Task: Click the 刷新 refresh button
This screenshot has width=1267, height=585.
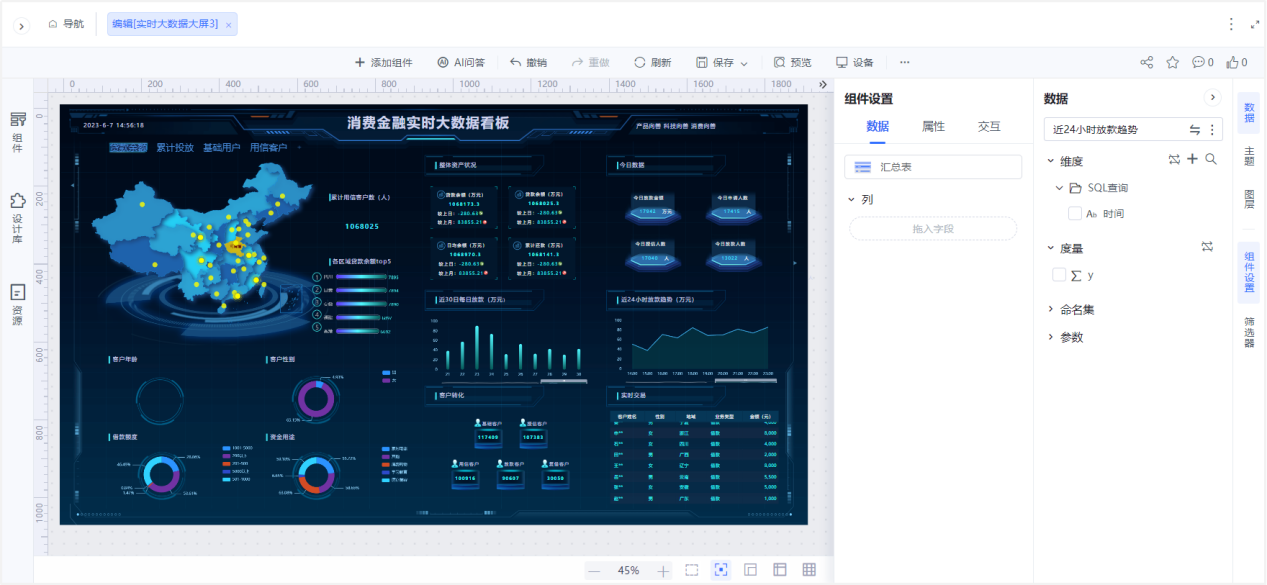Action: pyautogui.click(x=652, y=62)
